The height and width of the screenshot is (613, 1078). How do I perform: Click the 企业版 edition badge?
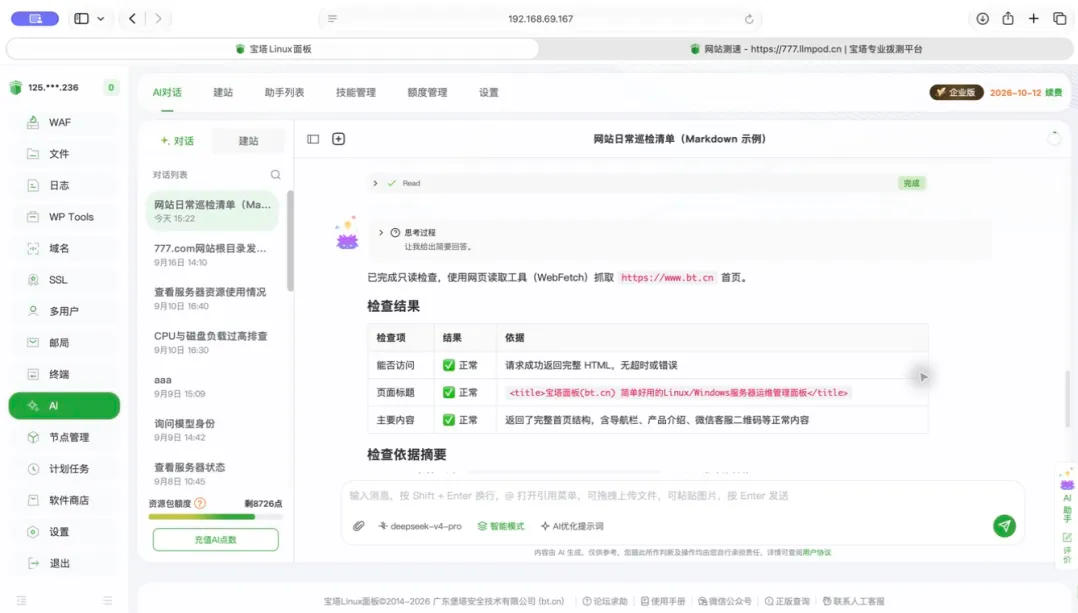coord(956,92)
